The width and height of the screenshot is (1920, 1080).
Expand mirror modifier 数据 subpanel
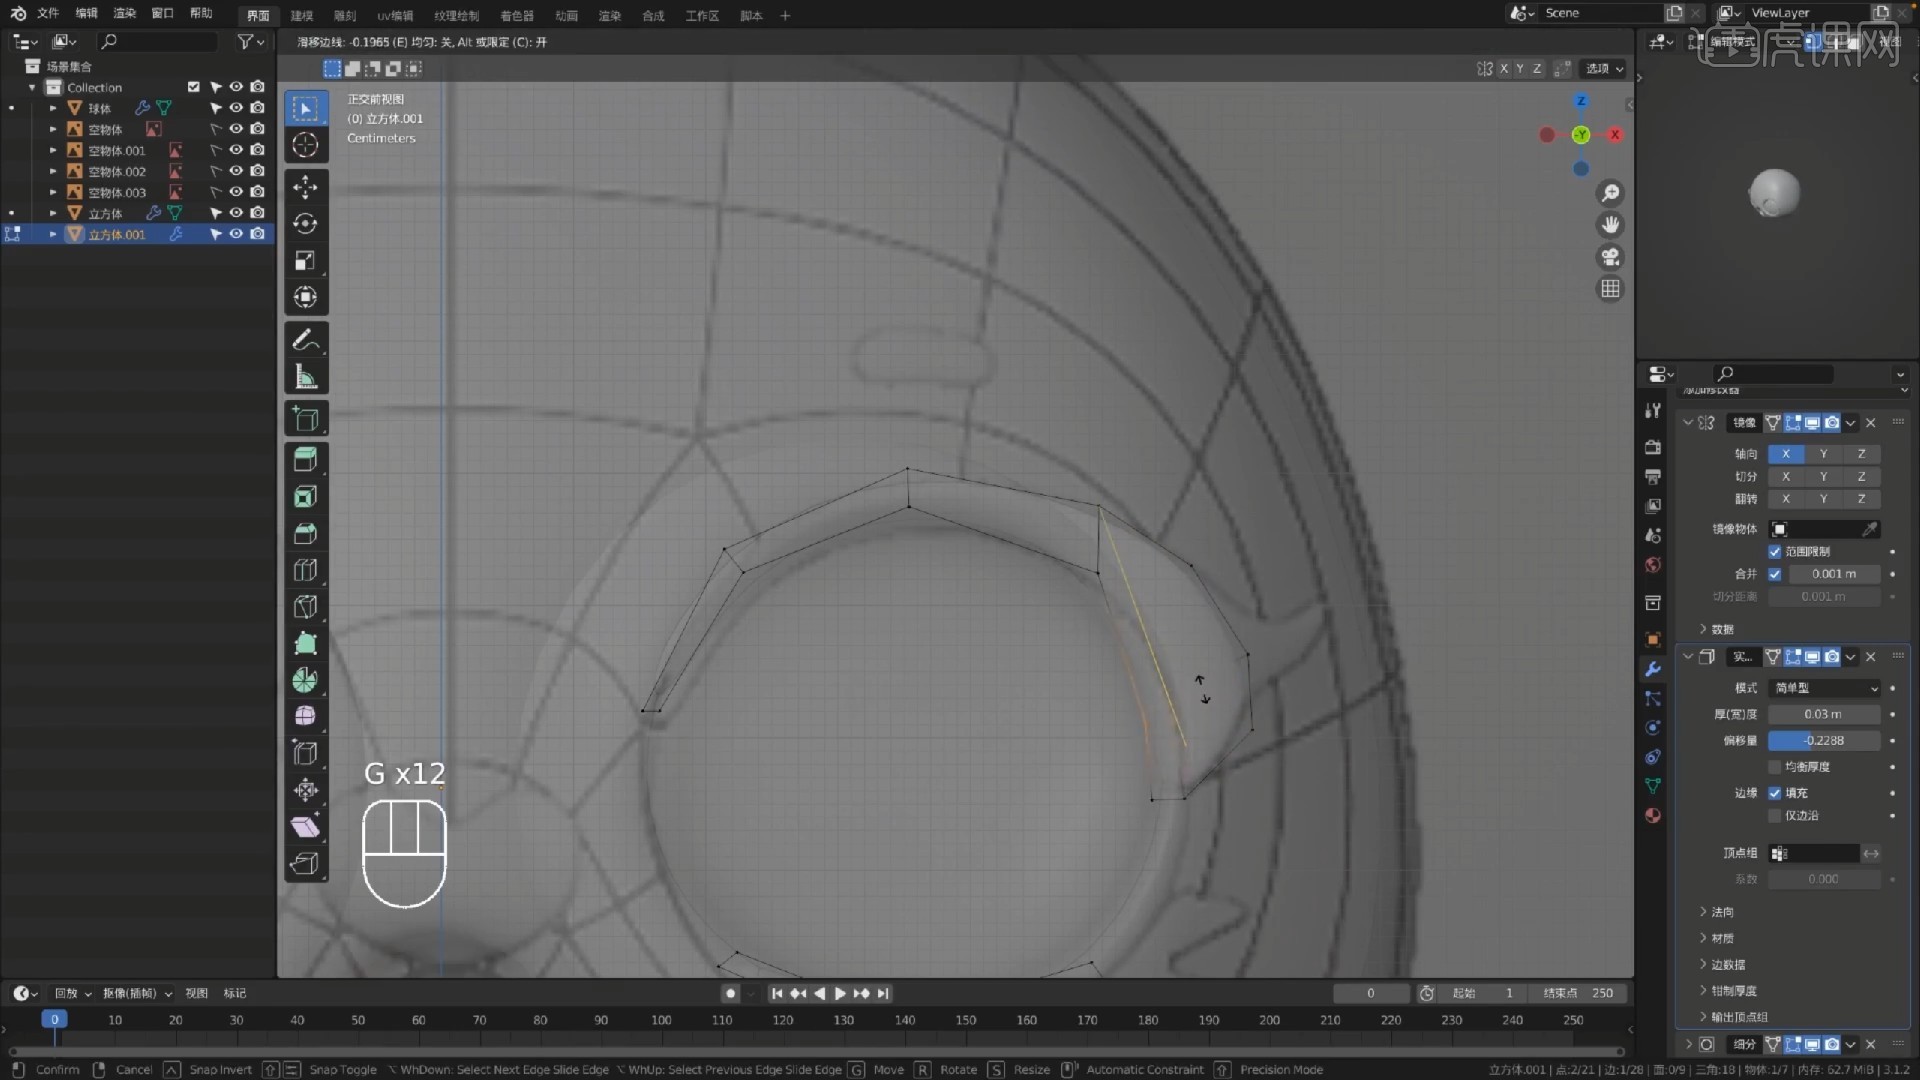pyautogui.click(x=1717, y=629)
